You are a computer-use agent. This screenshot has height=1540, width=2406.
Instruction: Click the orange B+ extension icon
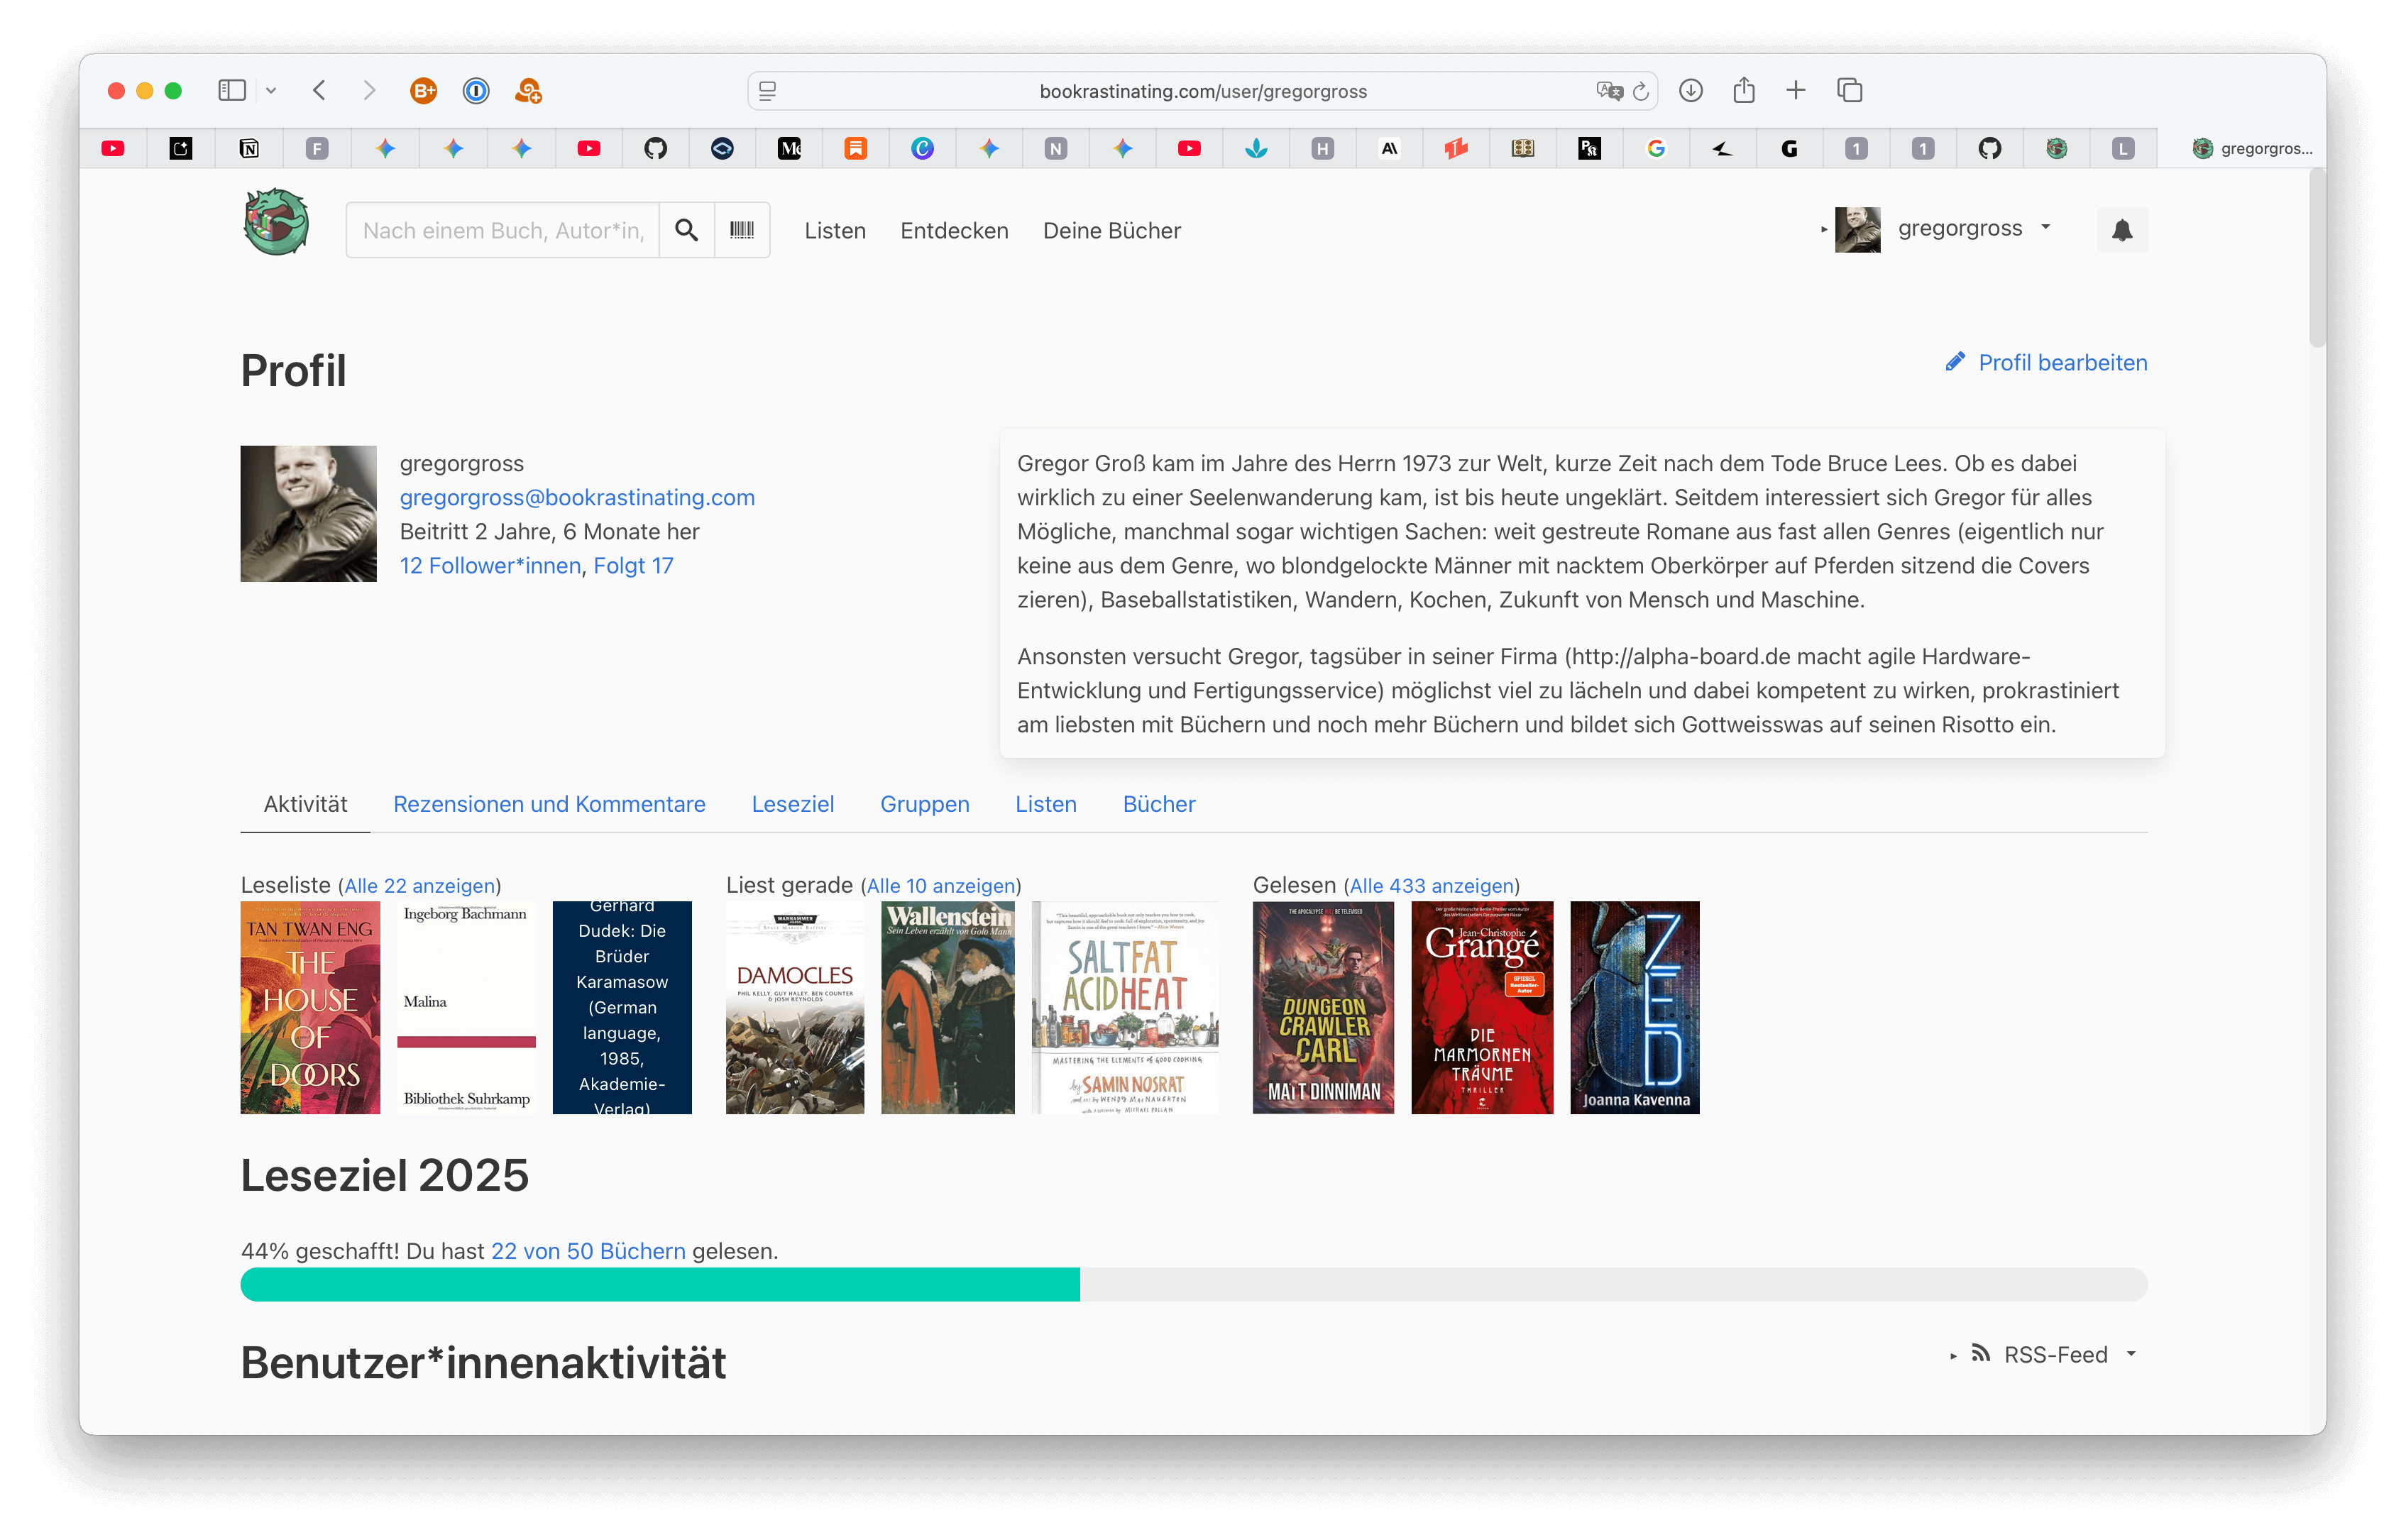[x=424, y=91]
